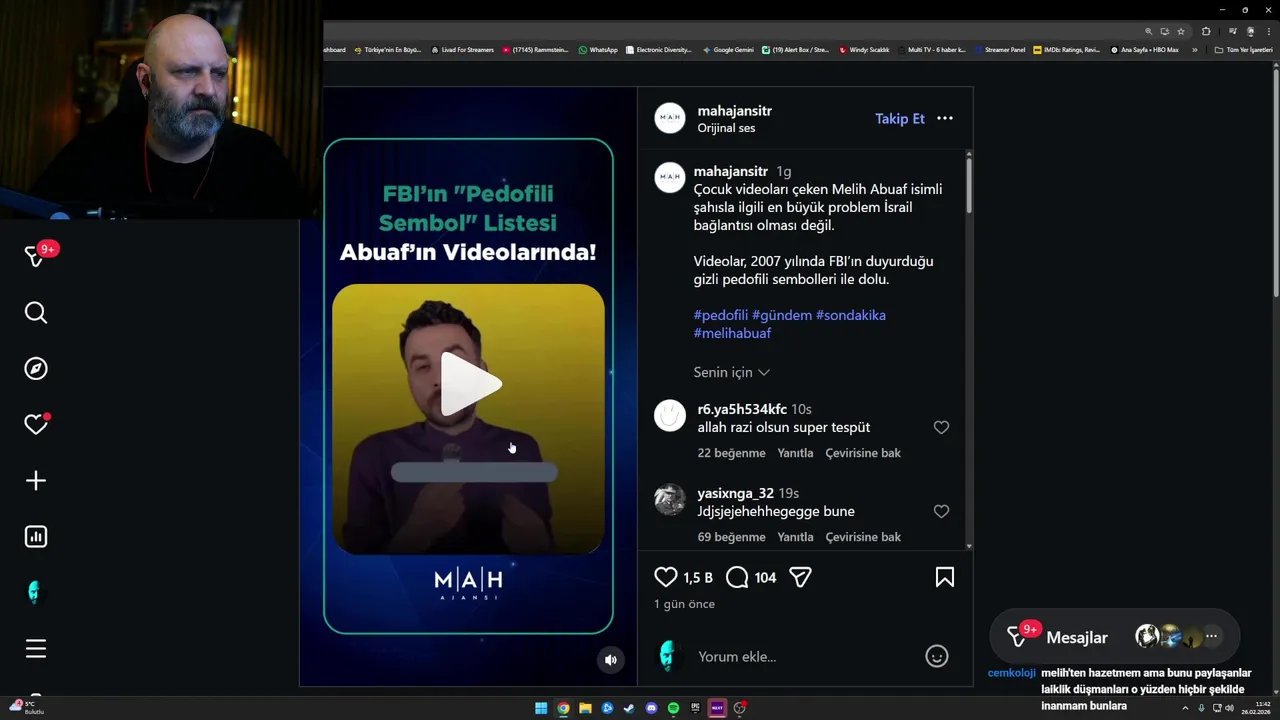Open the emoji picker smiley icon

(937, 656)
